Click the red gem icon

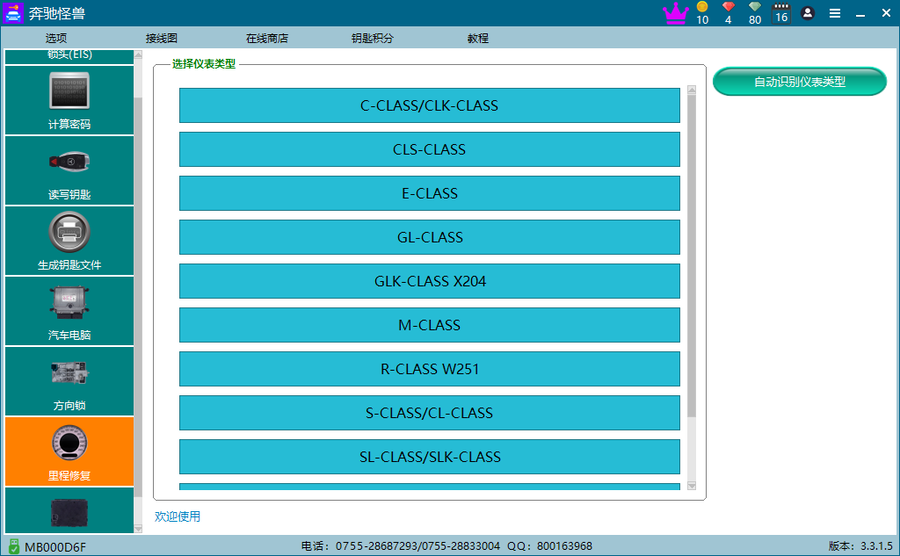pyautogui.click(x=728, y=8)
